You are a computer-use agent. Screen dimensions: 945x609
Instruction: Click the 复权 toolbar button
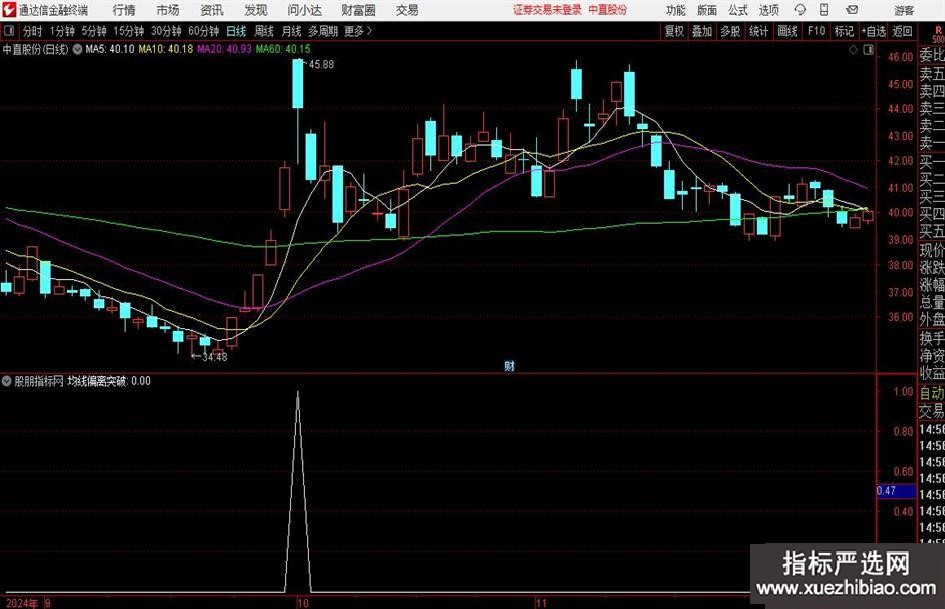point(674,31)
